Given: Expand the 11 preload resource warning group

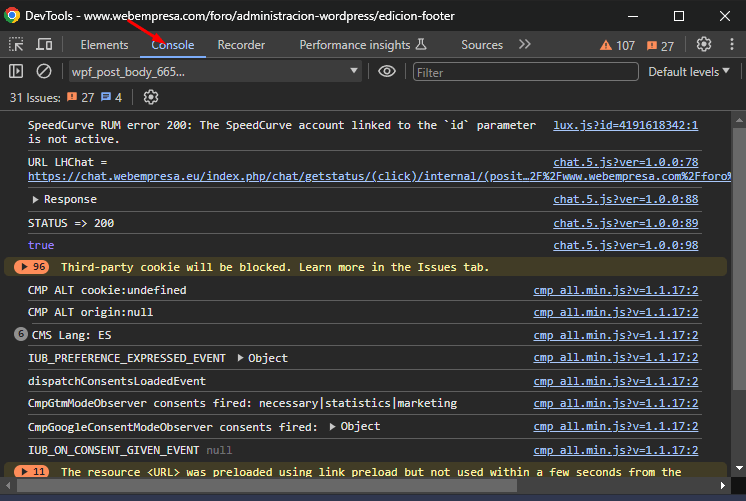Looking at the screenshot, I should 31,472.
